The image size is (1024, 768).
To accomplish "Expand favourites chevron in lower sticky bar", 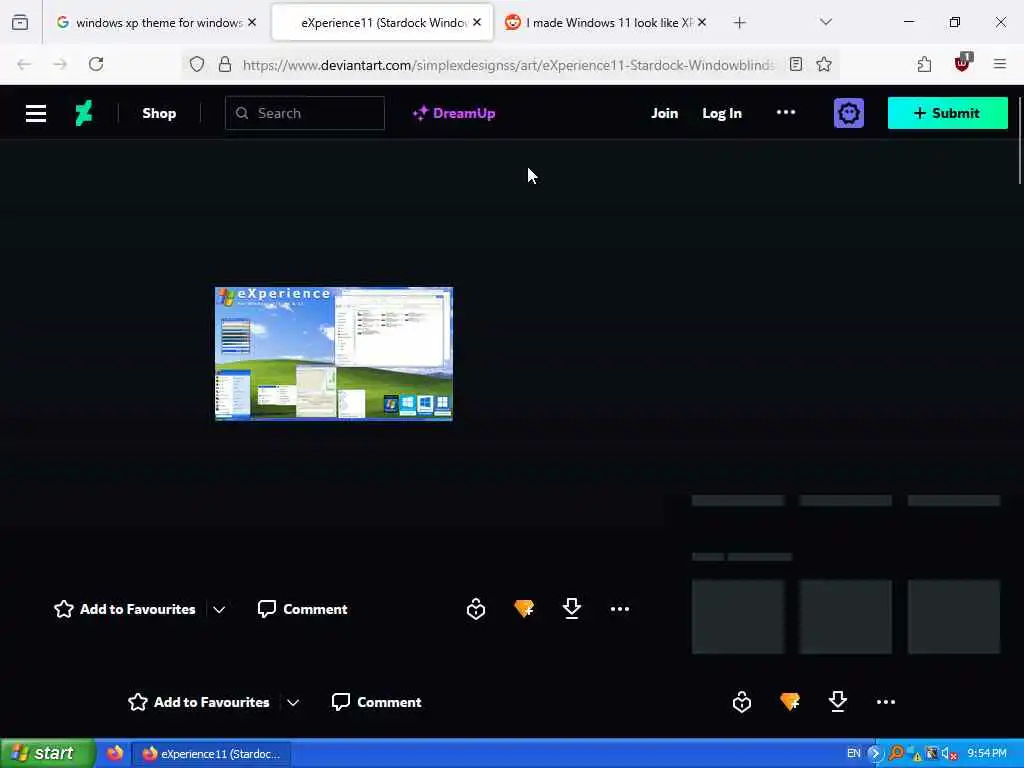I will (293, 703).
